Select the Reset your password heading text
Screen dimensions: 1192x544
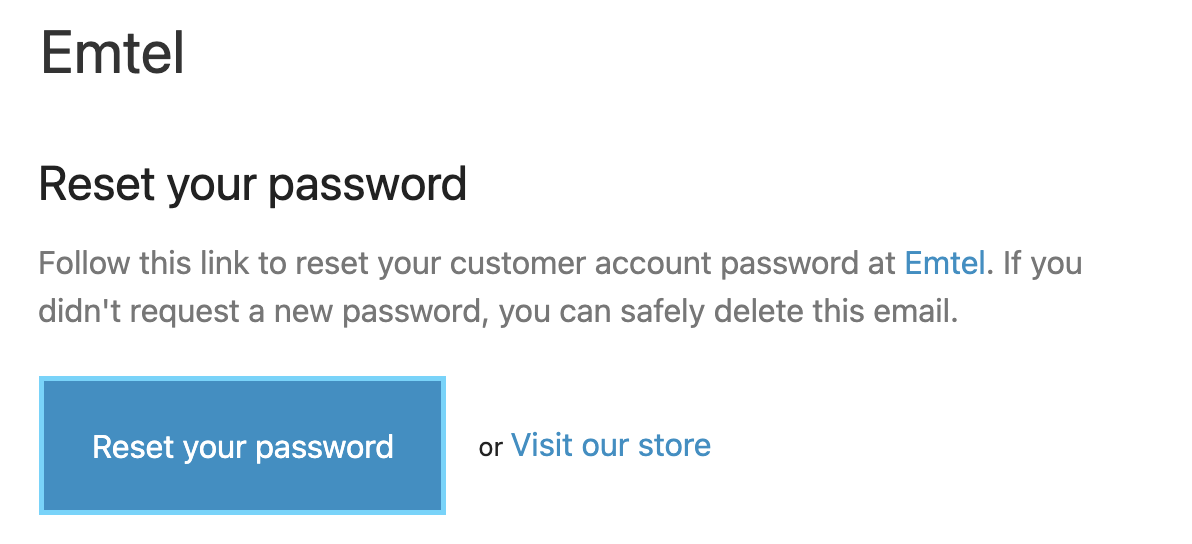253,185
